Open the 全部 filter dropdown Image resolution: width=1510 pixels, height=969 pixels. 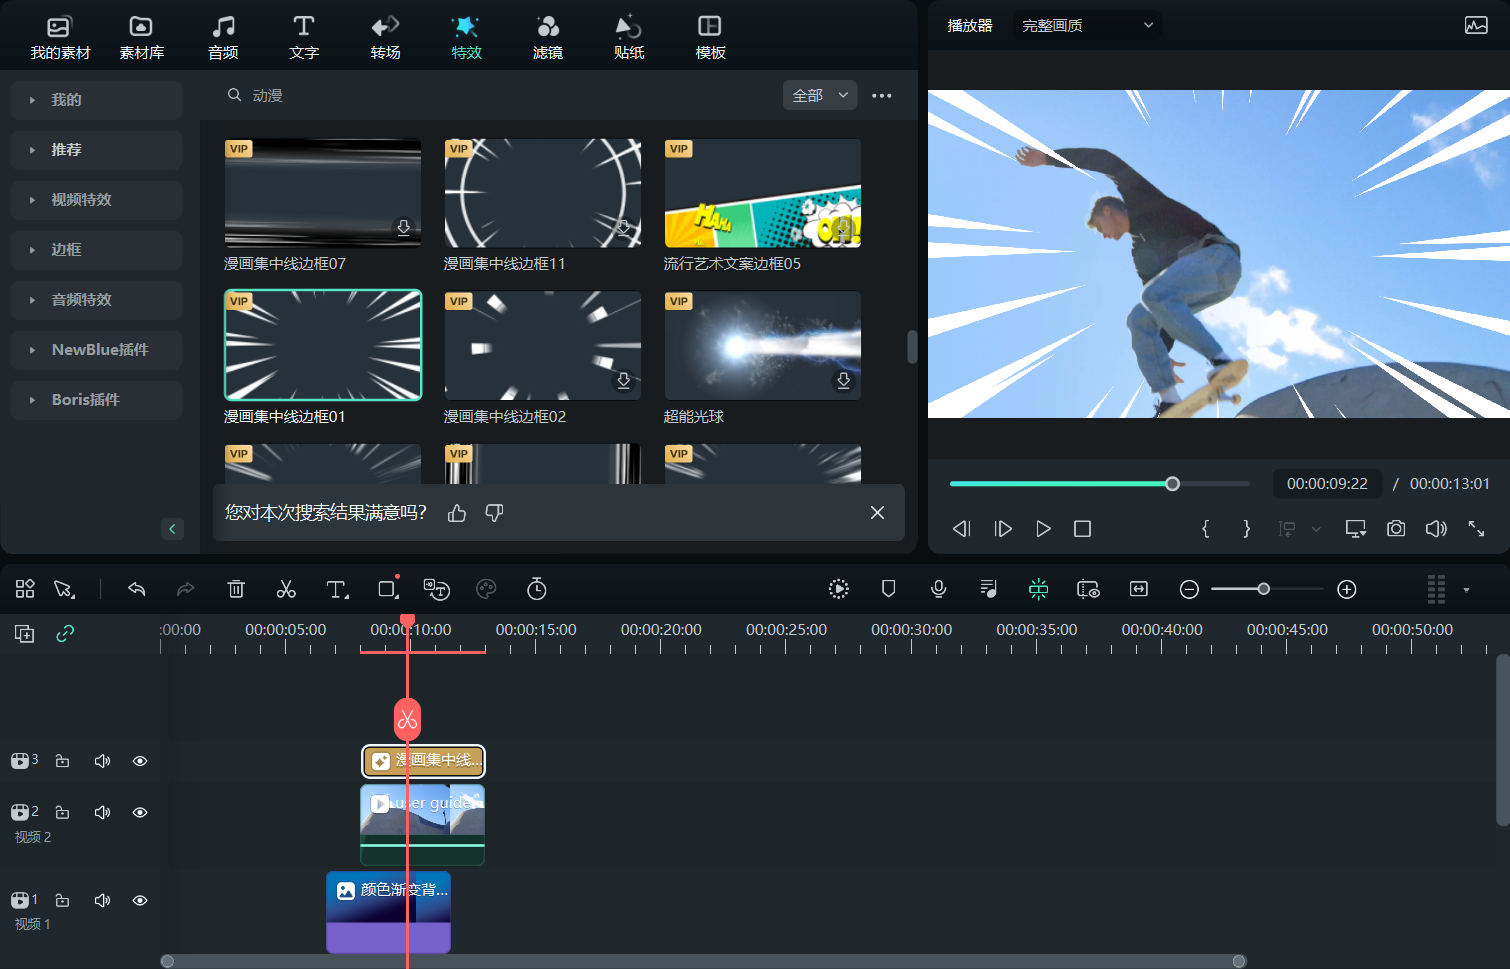[x=820, y=95]
